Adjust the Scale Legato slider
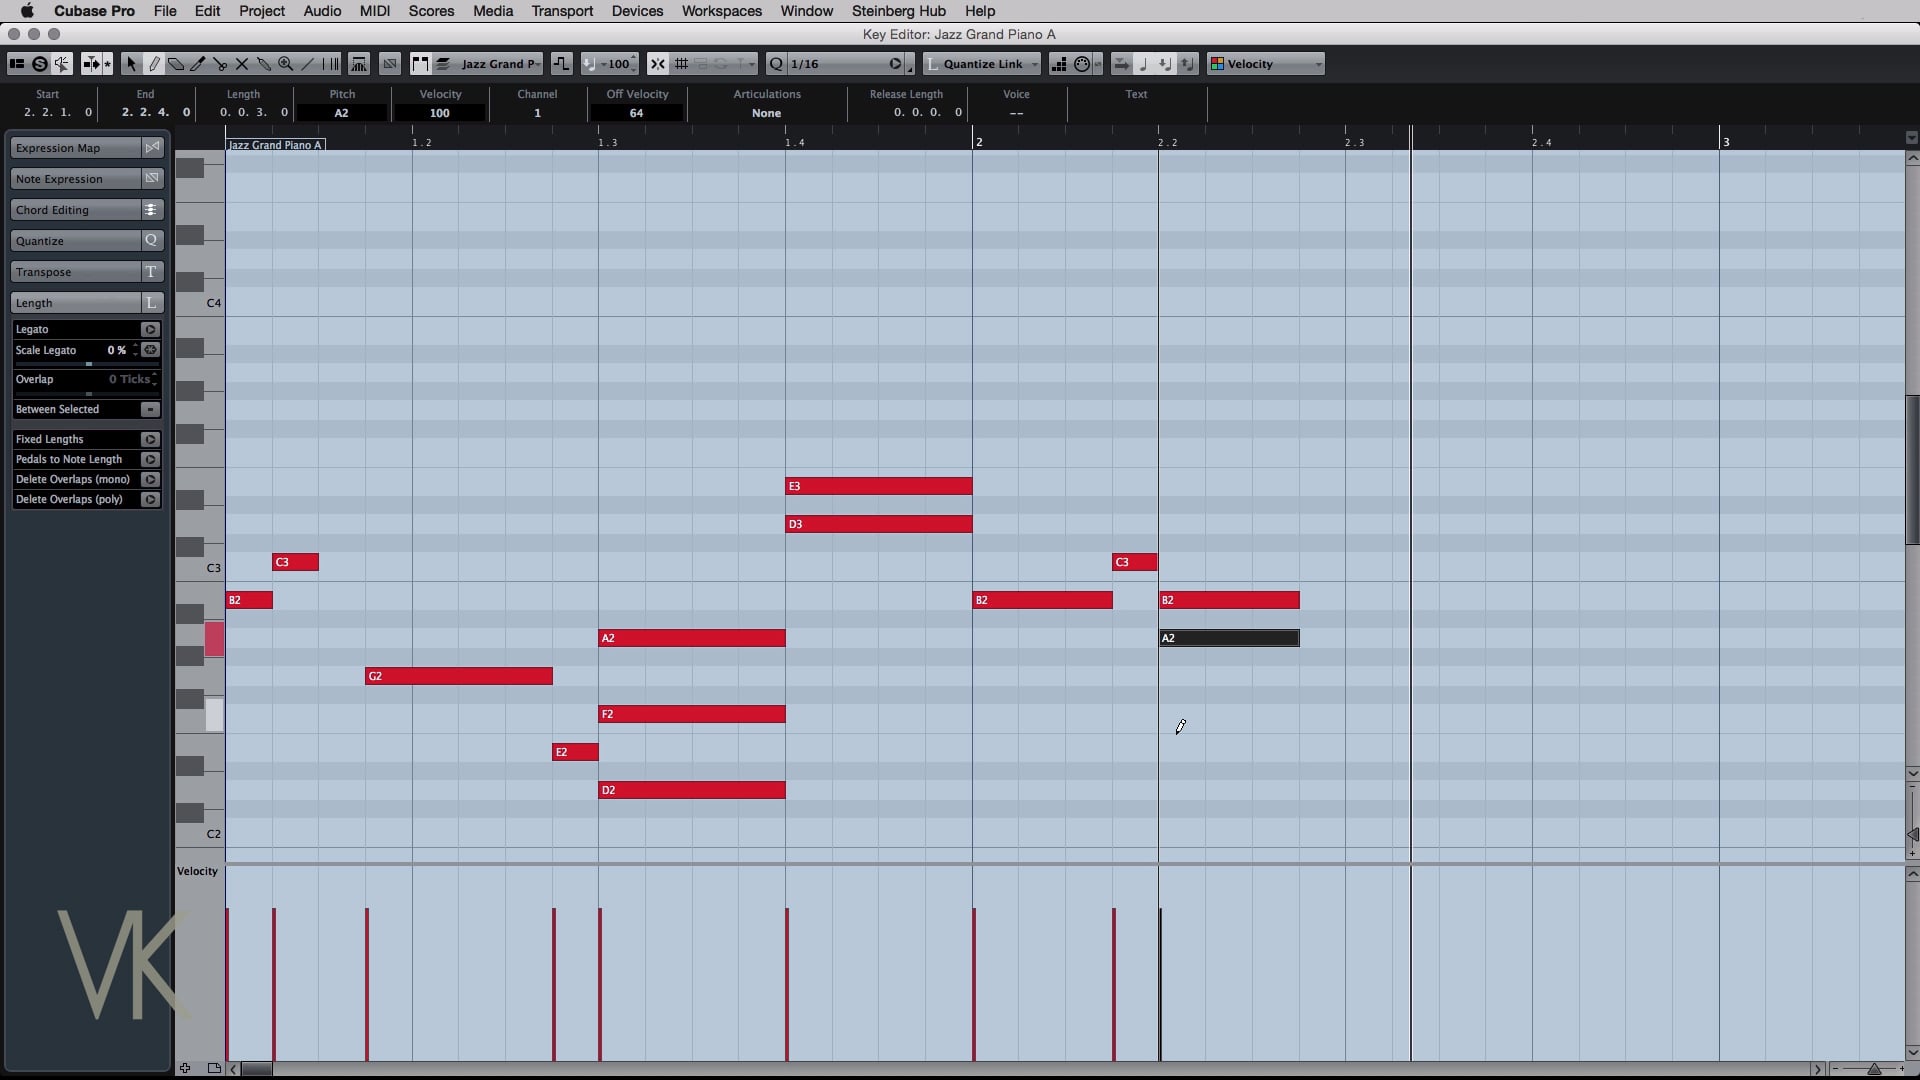Viewport: 1920px width, 1080px height. [x=88, y=364]
